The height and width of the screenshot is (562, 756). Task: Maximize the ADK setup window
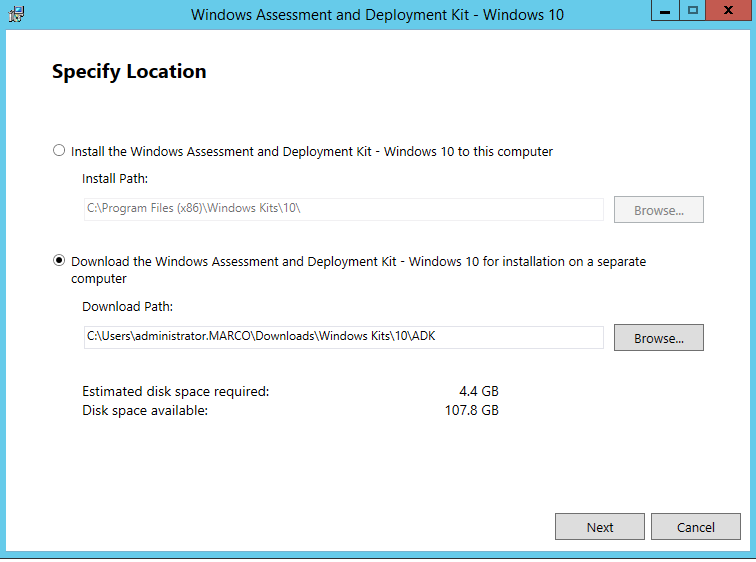pos(692,11)
